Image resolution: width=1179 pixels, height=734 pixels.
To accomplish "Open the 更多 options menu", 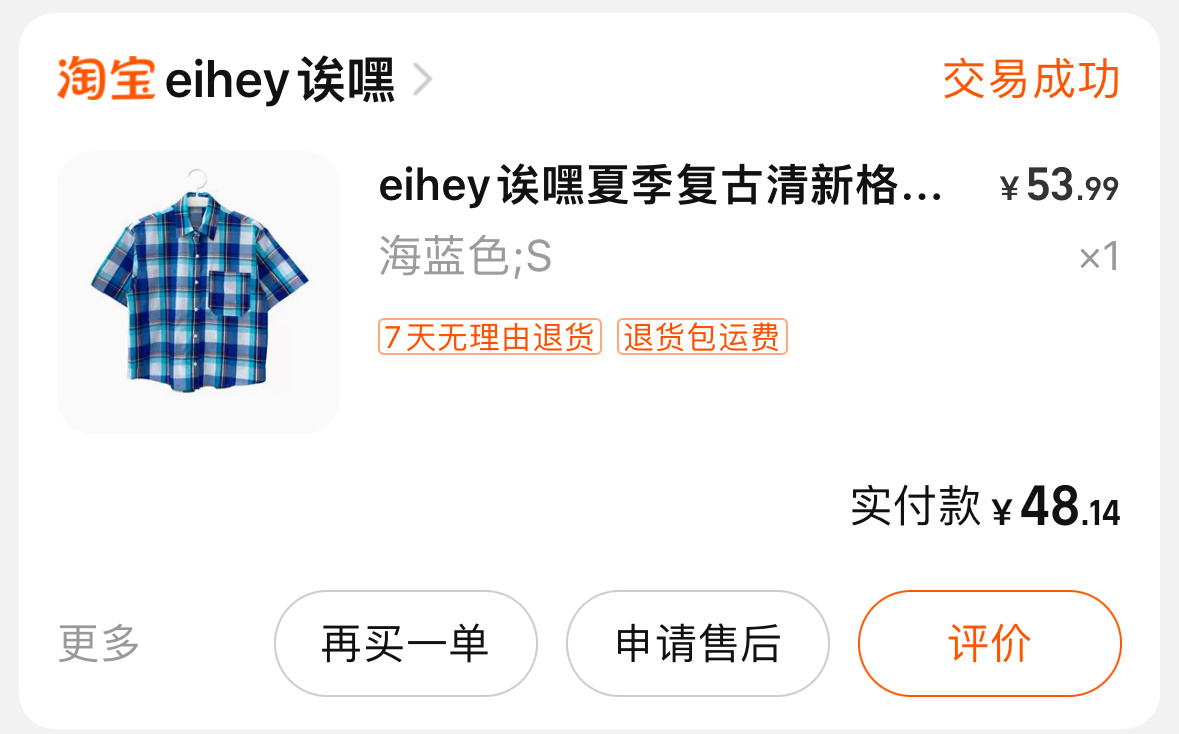I will pos(99,643).
